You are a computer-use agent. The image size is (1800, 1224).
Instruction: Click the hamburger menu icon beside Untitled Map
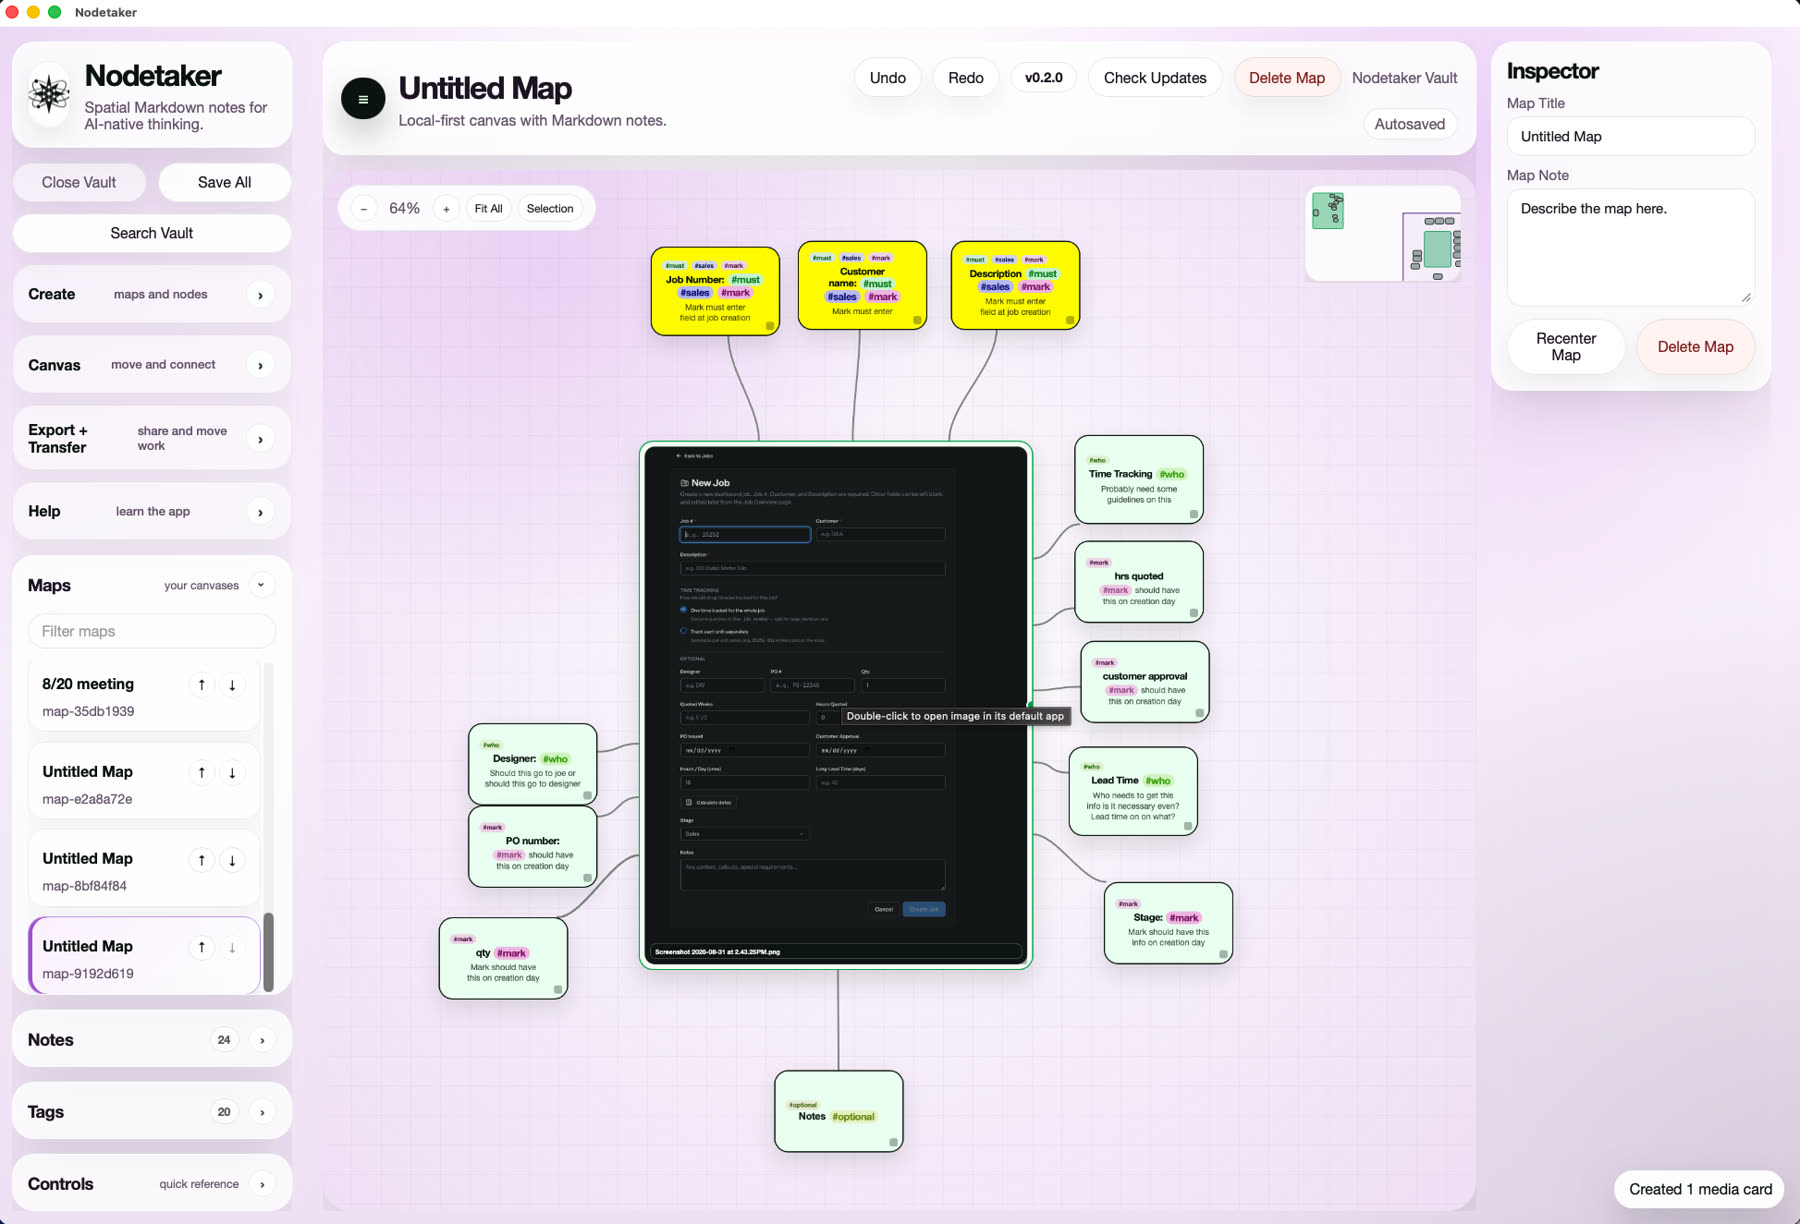[363, 99]
